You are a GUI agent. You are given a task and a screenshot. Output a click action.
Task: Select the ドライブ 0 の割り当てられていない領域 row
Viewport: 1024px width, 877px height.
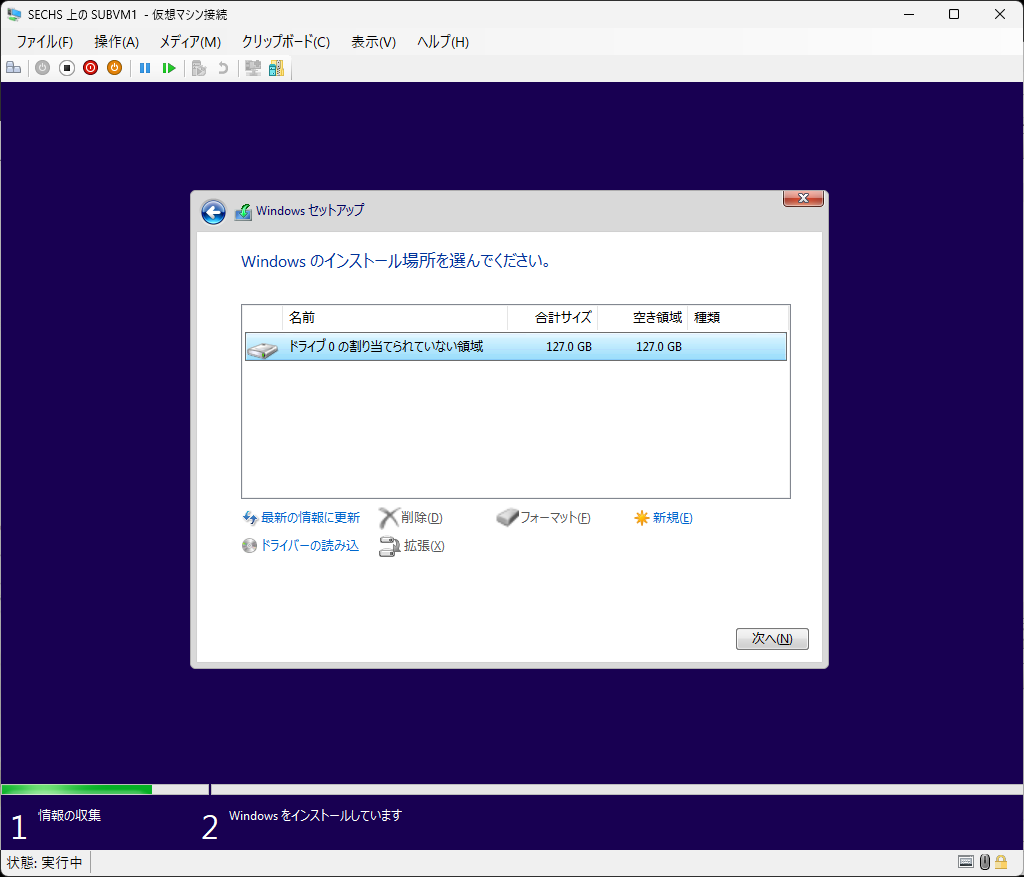point(516,347)
